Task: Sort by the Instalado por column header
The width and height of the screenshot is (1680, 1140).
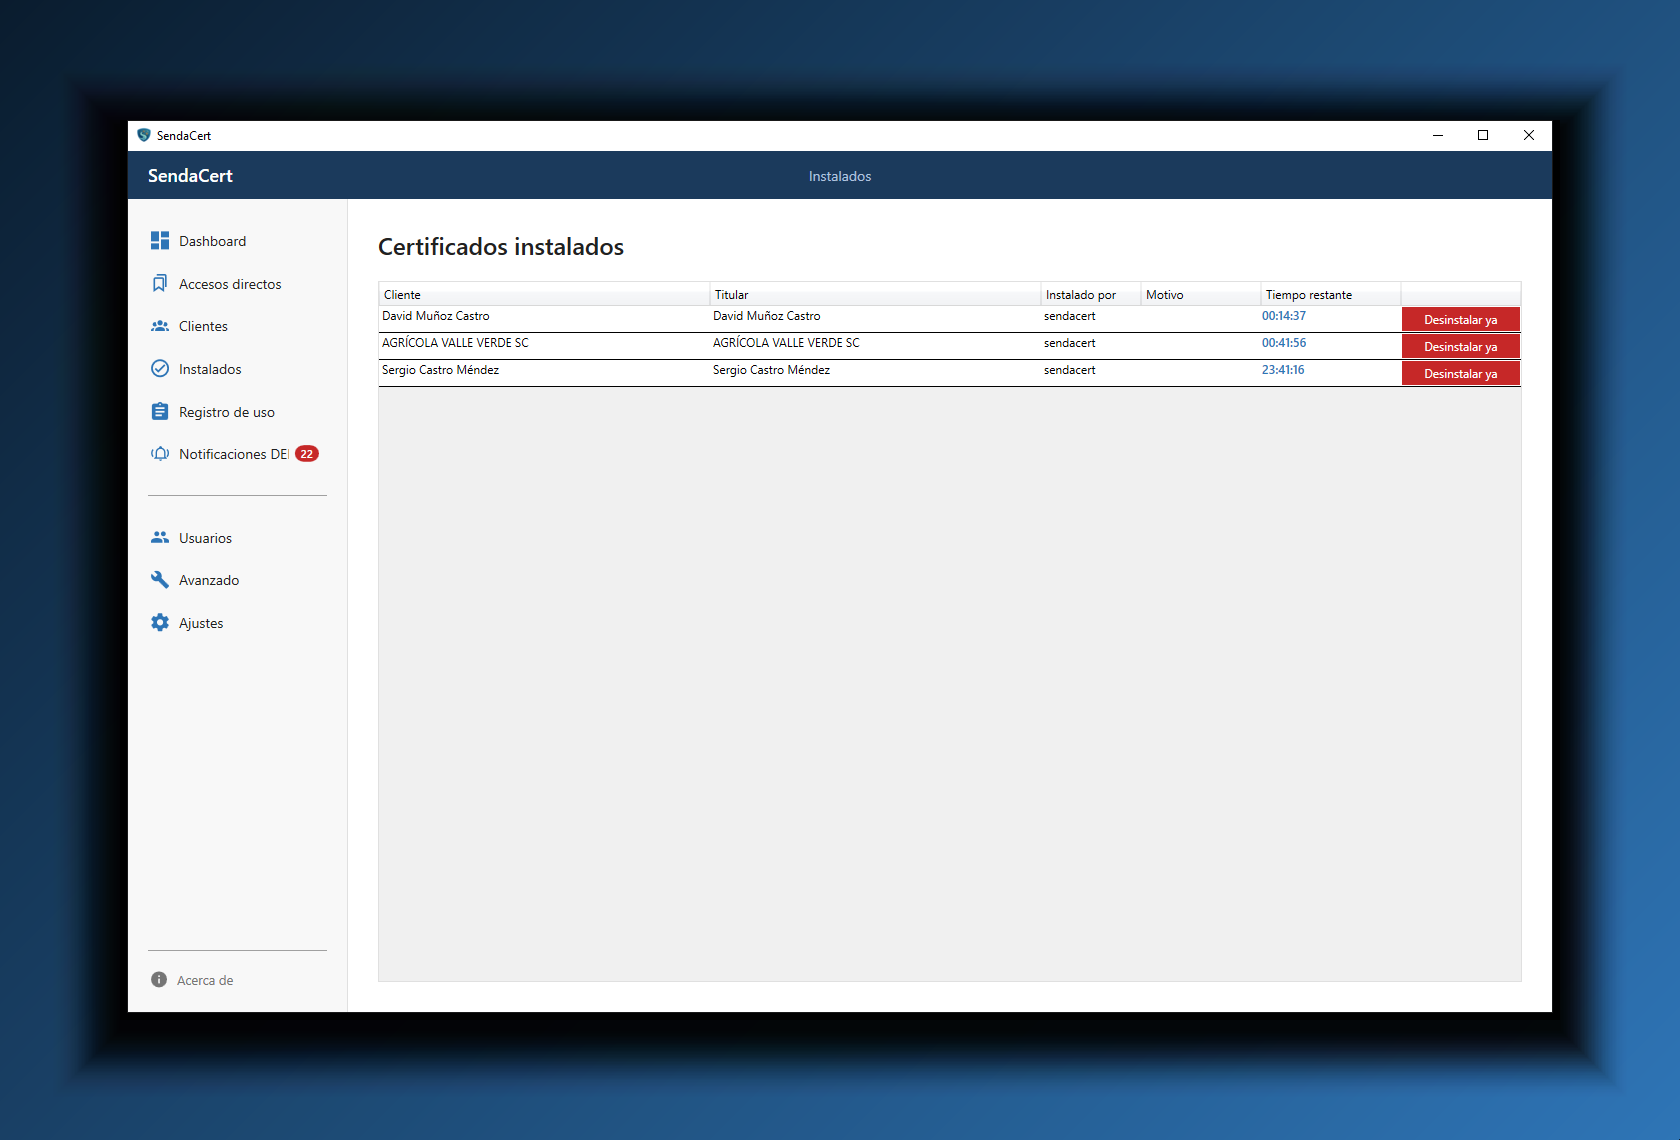Action: click(1091, 294)
